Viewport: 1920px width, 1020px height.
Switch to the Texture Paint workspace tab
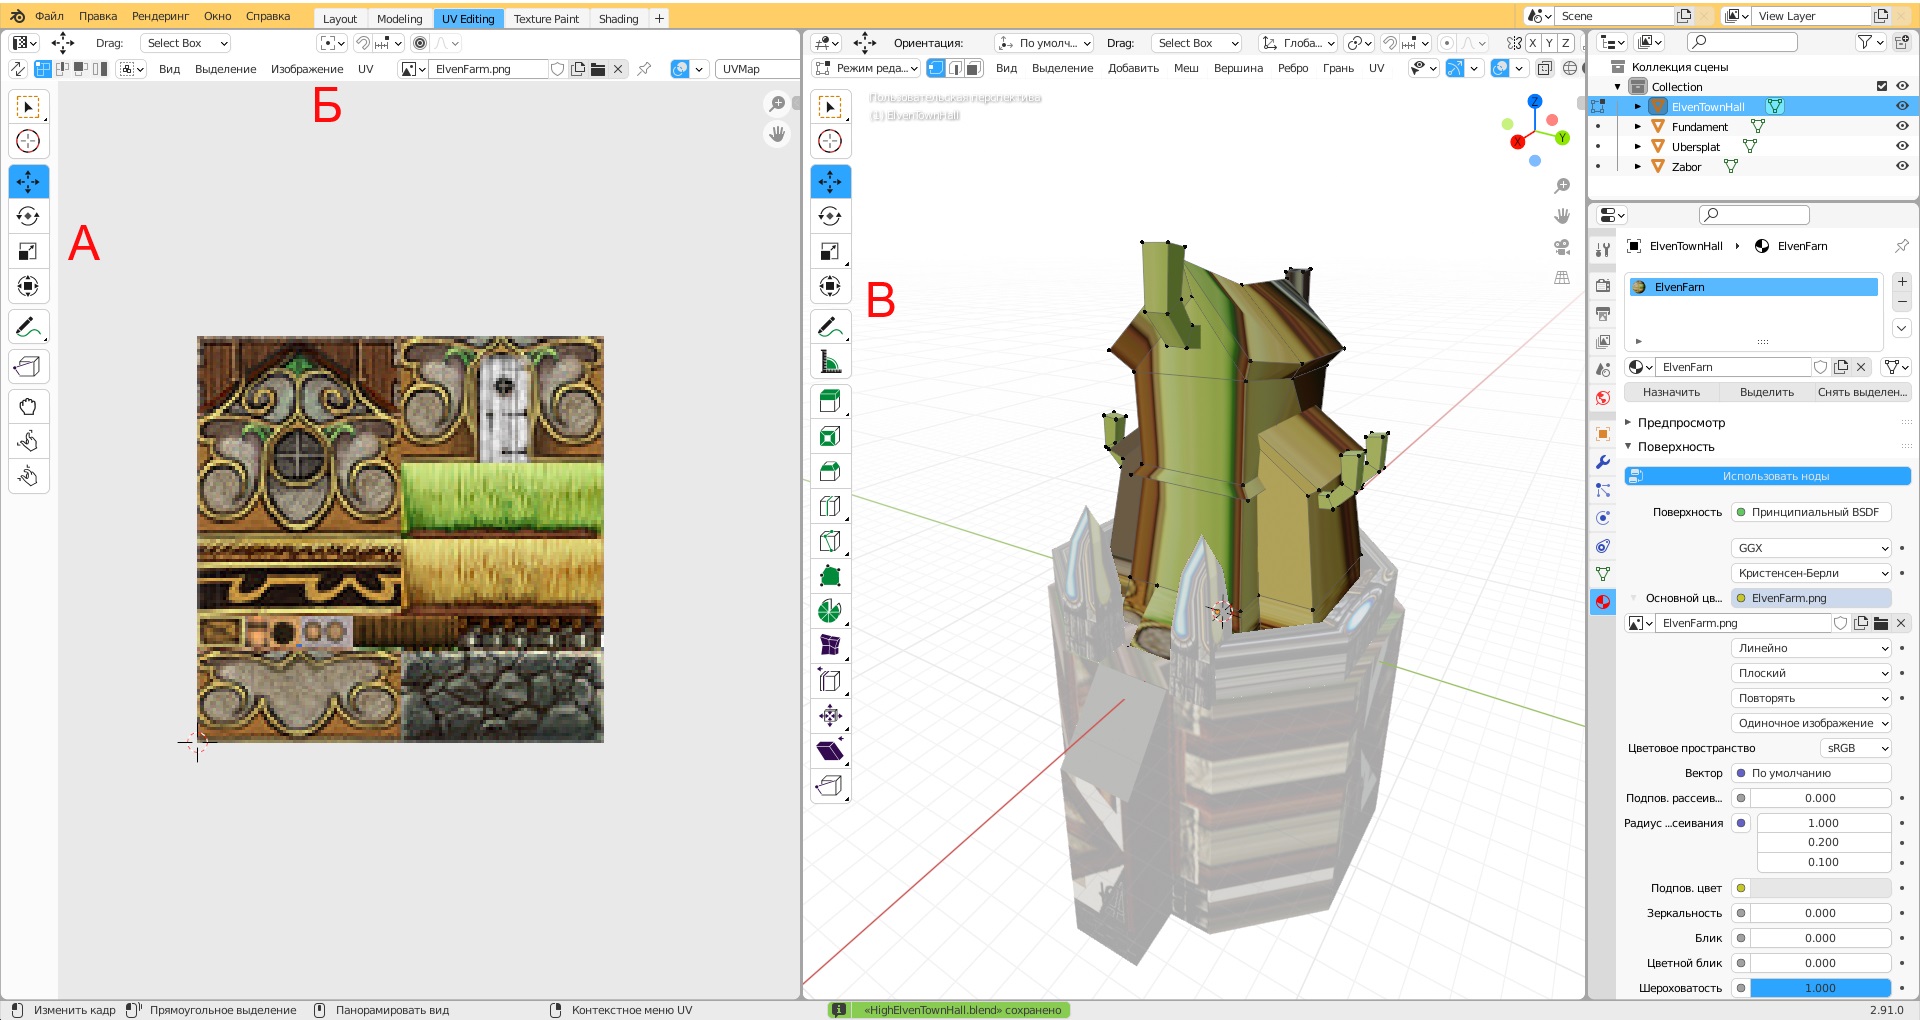tap(546, 19)
